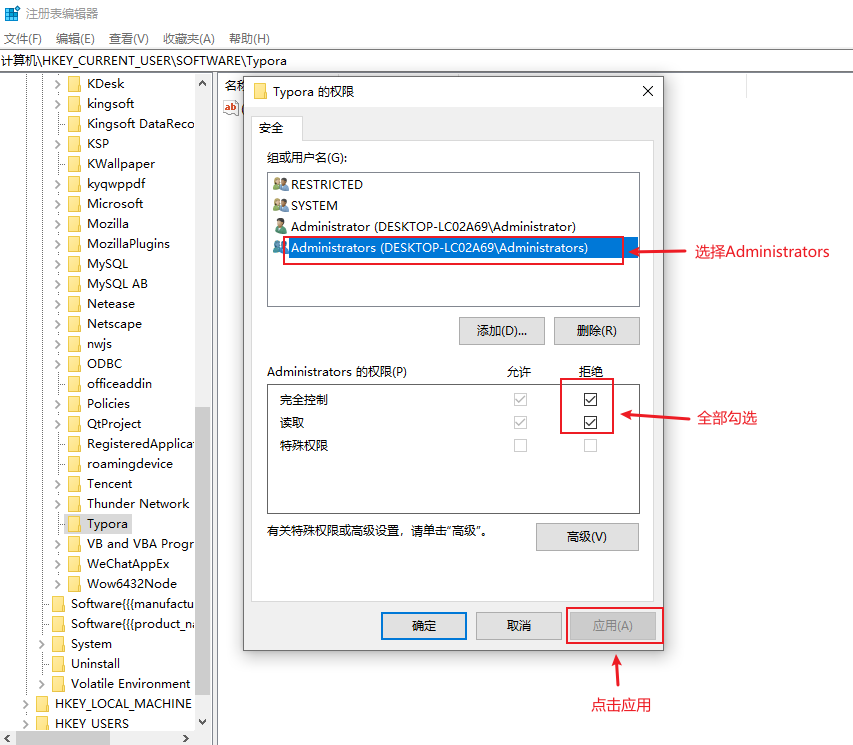853x745 pixels.
Task: Toggle allow checkbox for 读取
Action: click(520, 422)
